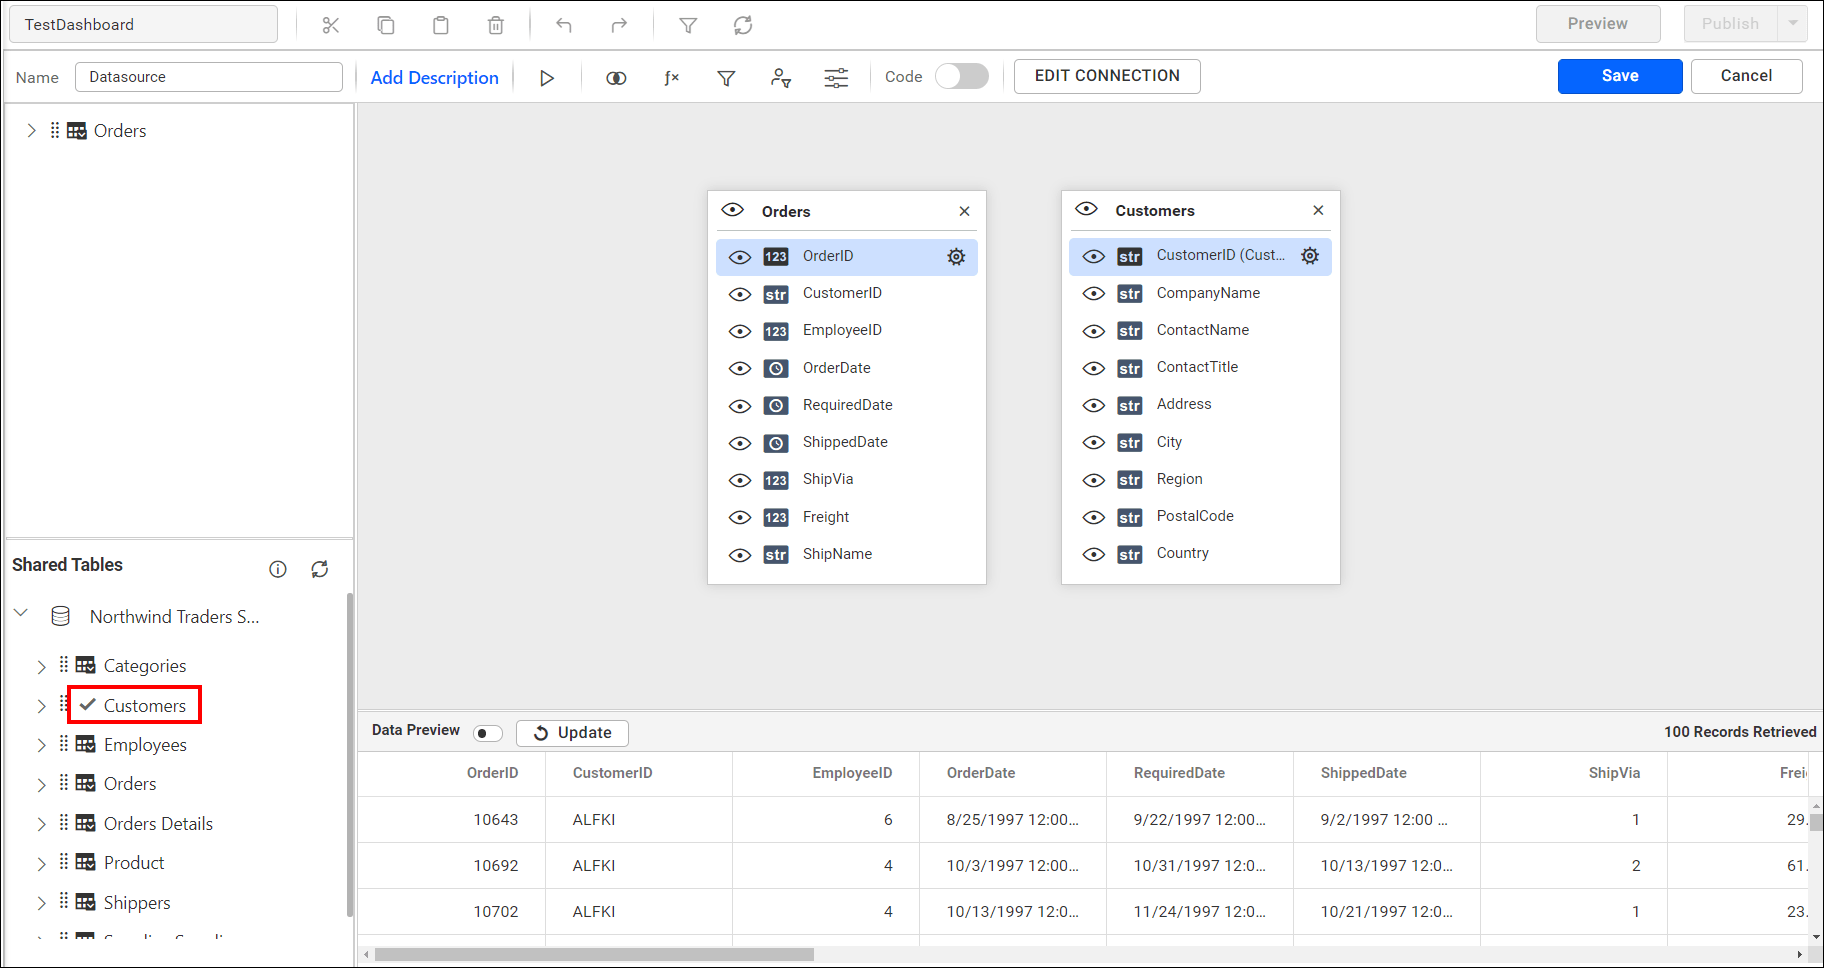Hide the Freight column

(740, 517)
